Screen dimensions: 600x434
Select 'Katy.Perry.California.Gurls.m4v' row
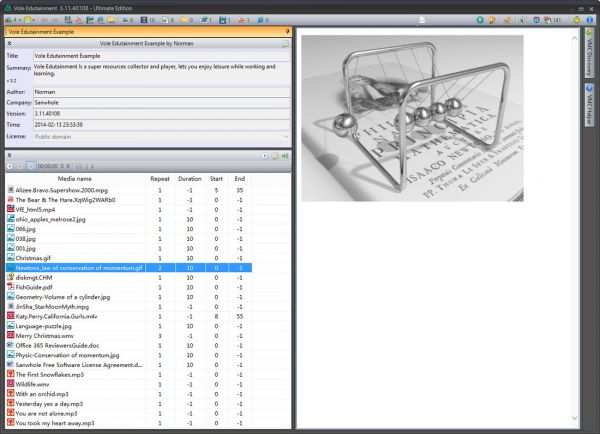coord(129,317)
